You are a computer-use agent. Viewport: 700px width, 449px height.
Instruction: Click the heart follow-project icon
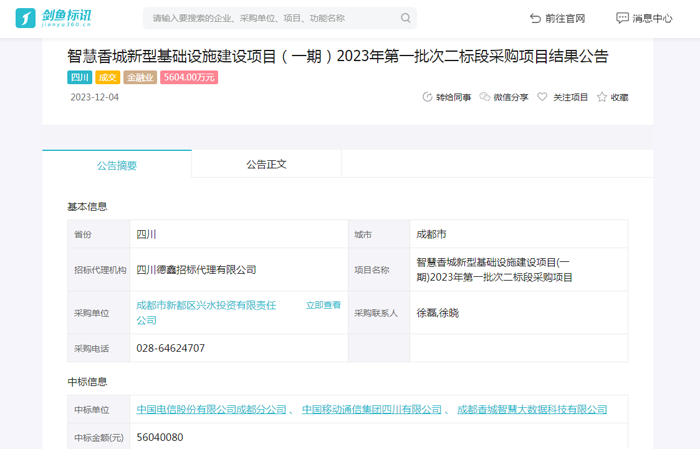[x=542, y=97]
